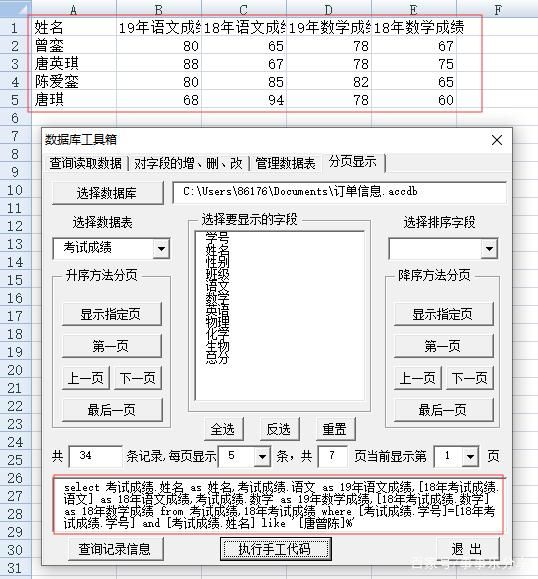Click 下一页 in 降序方法分页 group

coord(470,378)
